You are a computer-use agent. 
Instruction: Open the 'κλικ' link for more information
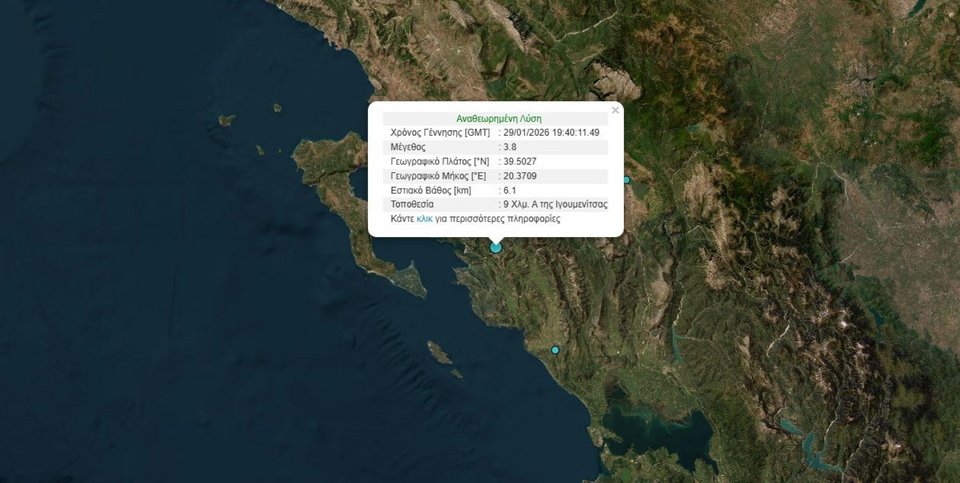click(424, 218)
